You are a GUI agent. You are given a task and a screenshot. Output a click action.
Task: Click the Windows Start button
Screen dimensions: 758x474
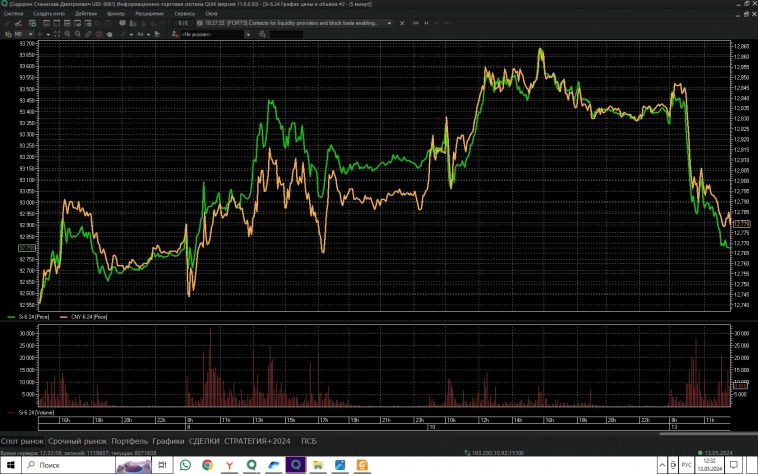pyautogui.click(x=9, y=465)
